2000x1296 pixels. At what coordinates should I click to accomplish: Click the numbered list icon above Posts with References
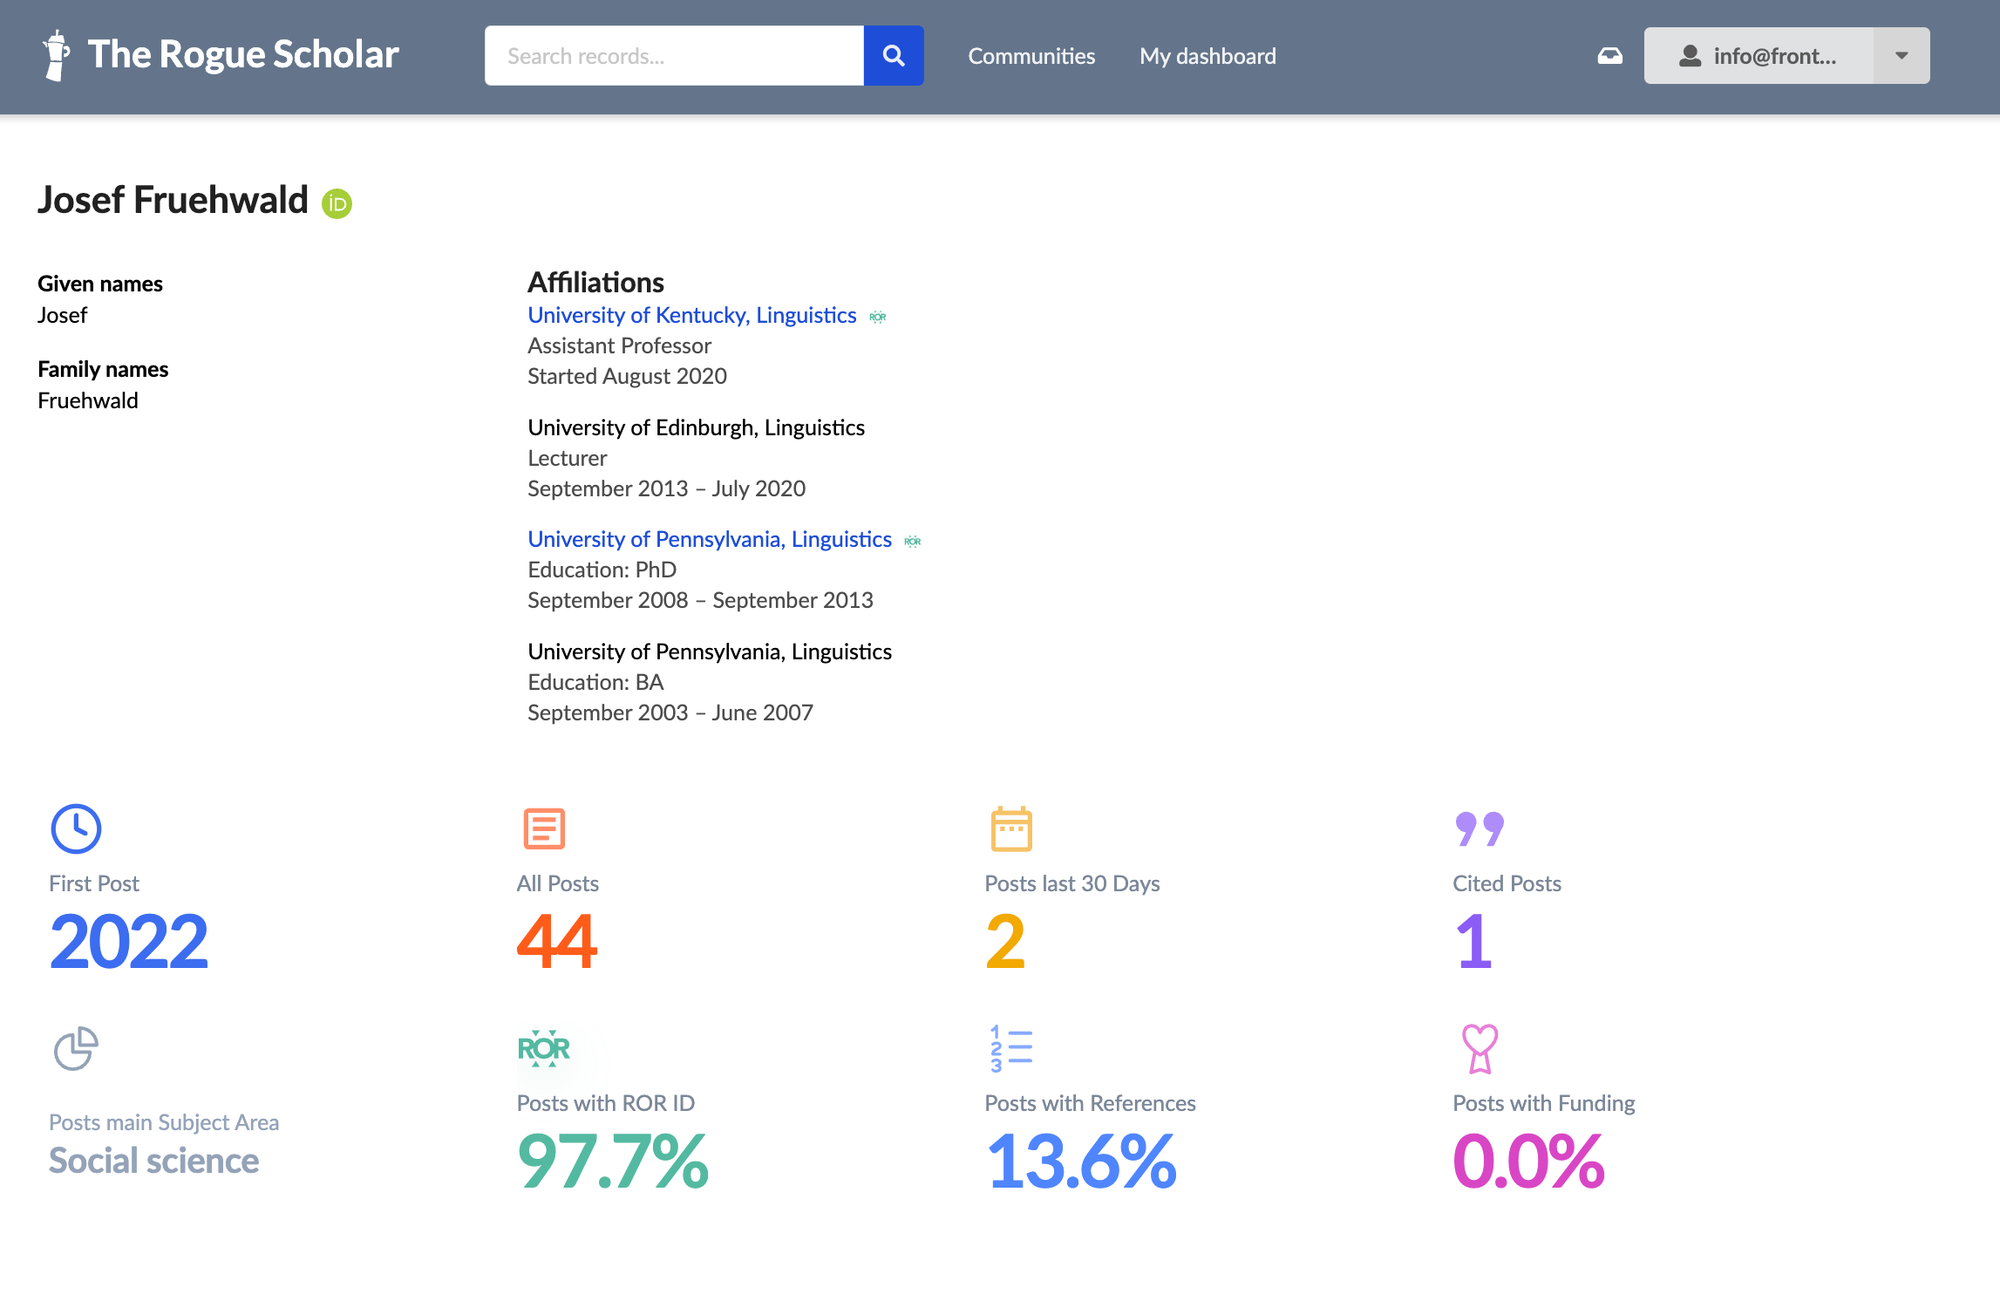click(x=1011, y=1049)
